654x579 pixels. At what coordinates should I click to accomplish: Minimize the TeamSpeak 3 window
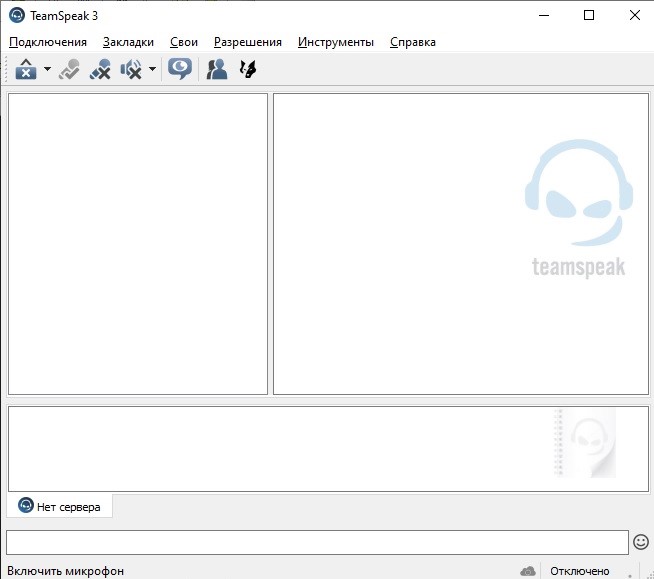[544, 15]
